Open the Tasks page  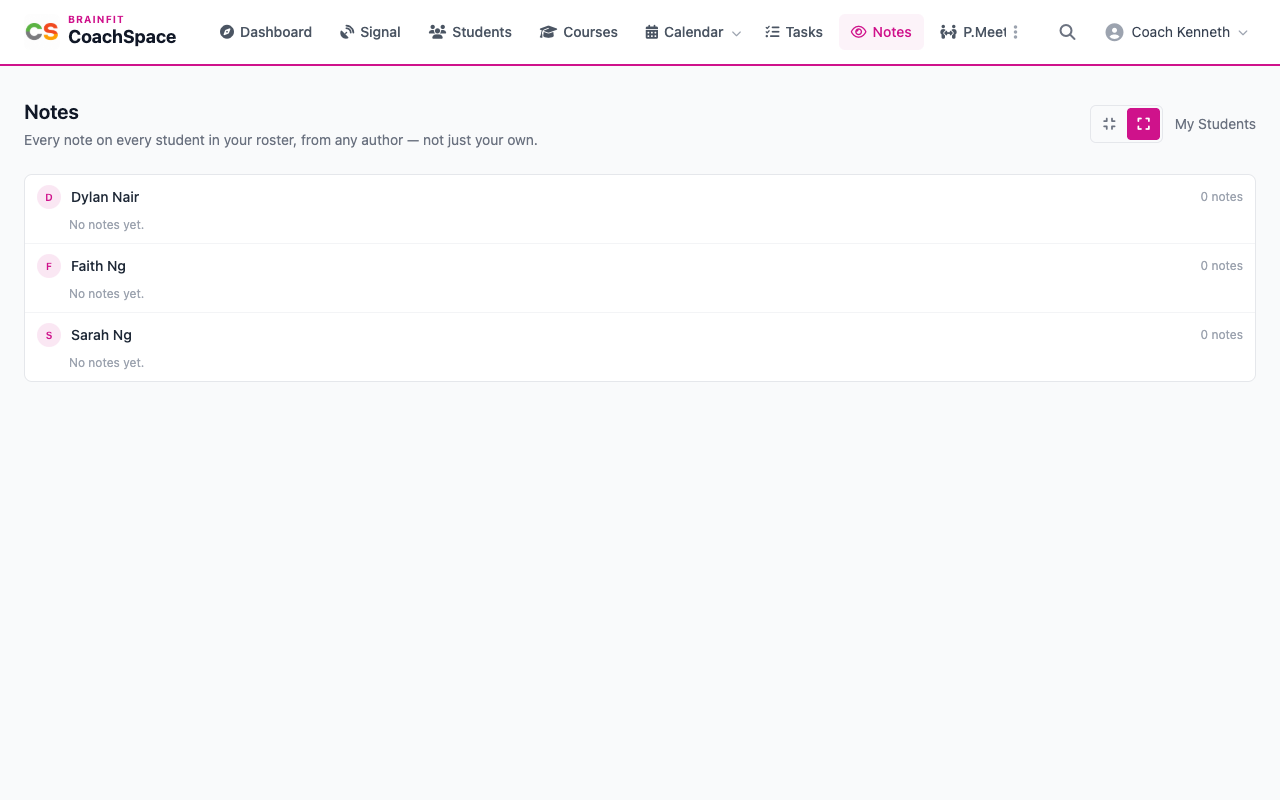(794, 32)
